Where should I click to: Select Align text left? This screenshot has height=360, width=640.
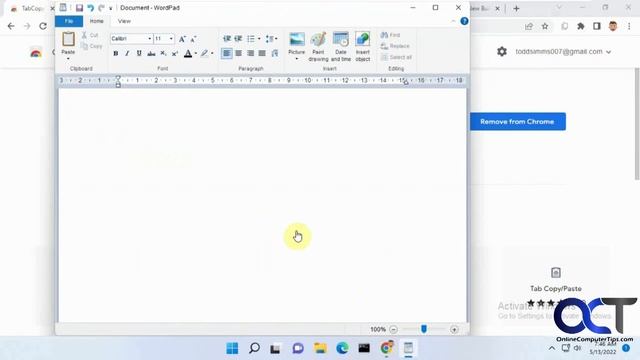pos(227,53)
